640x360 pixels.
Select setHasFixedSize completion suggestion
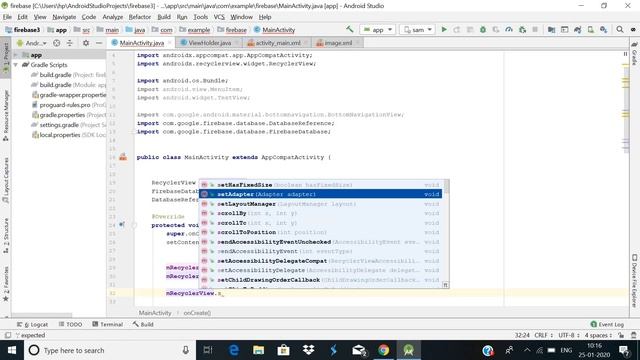(320, 185)
